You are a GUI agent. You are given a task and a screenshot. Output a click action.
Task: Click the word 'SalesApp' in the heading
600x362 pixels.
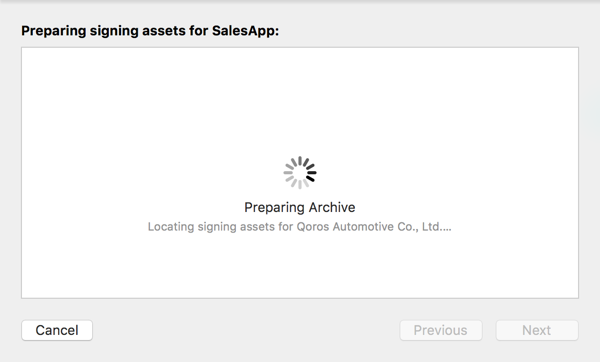pyautogui.click(x=244, y=31)
